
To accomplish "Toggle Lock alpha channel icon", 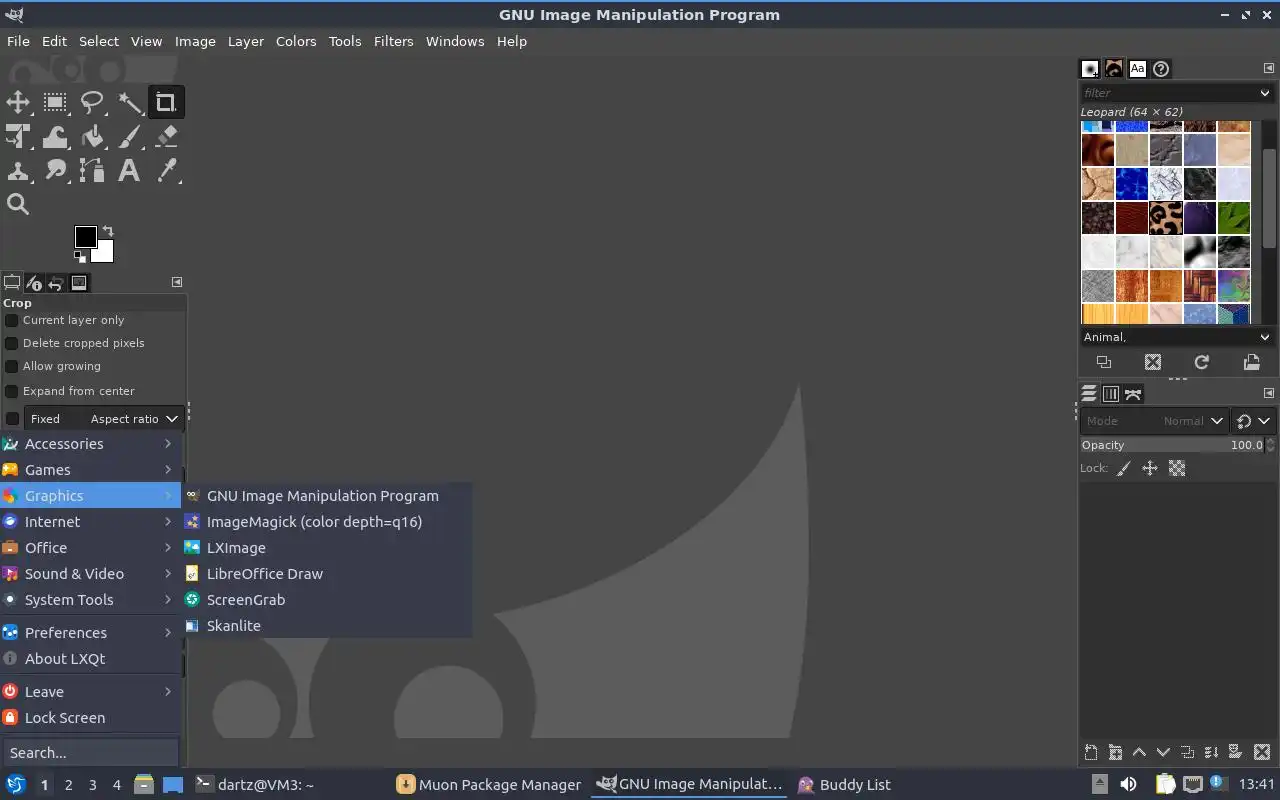I will coord(1177,468).
